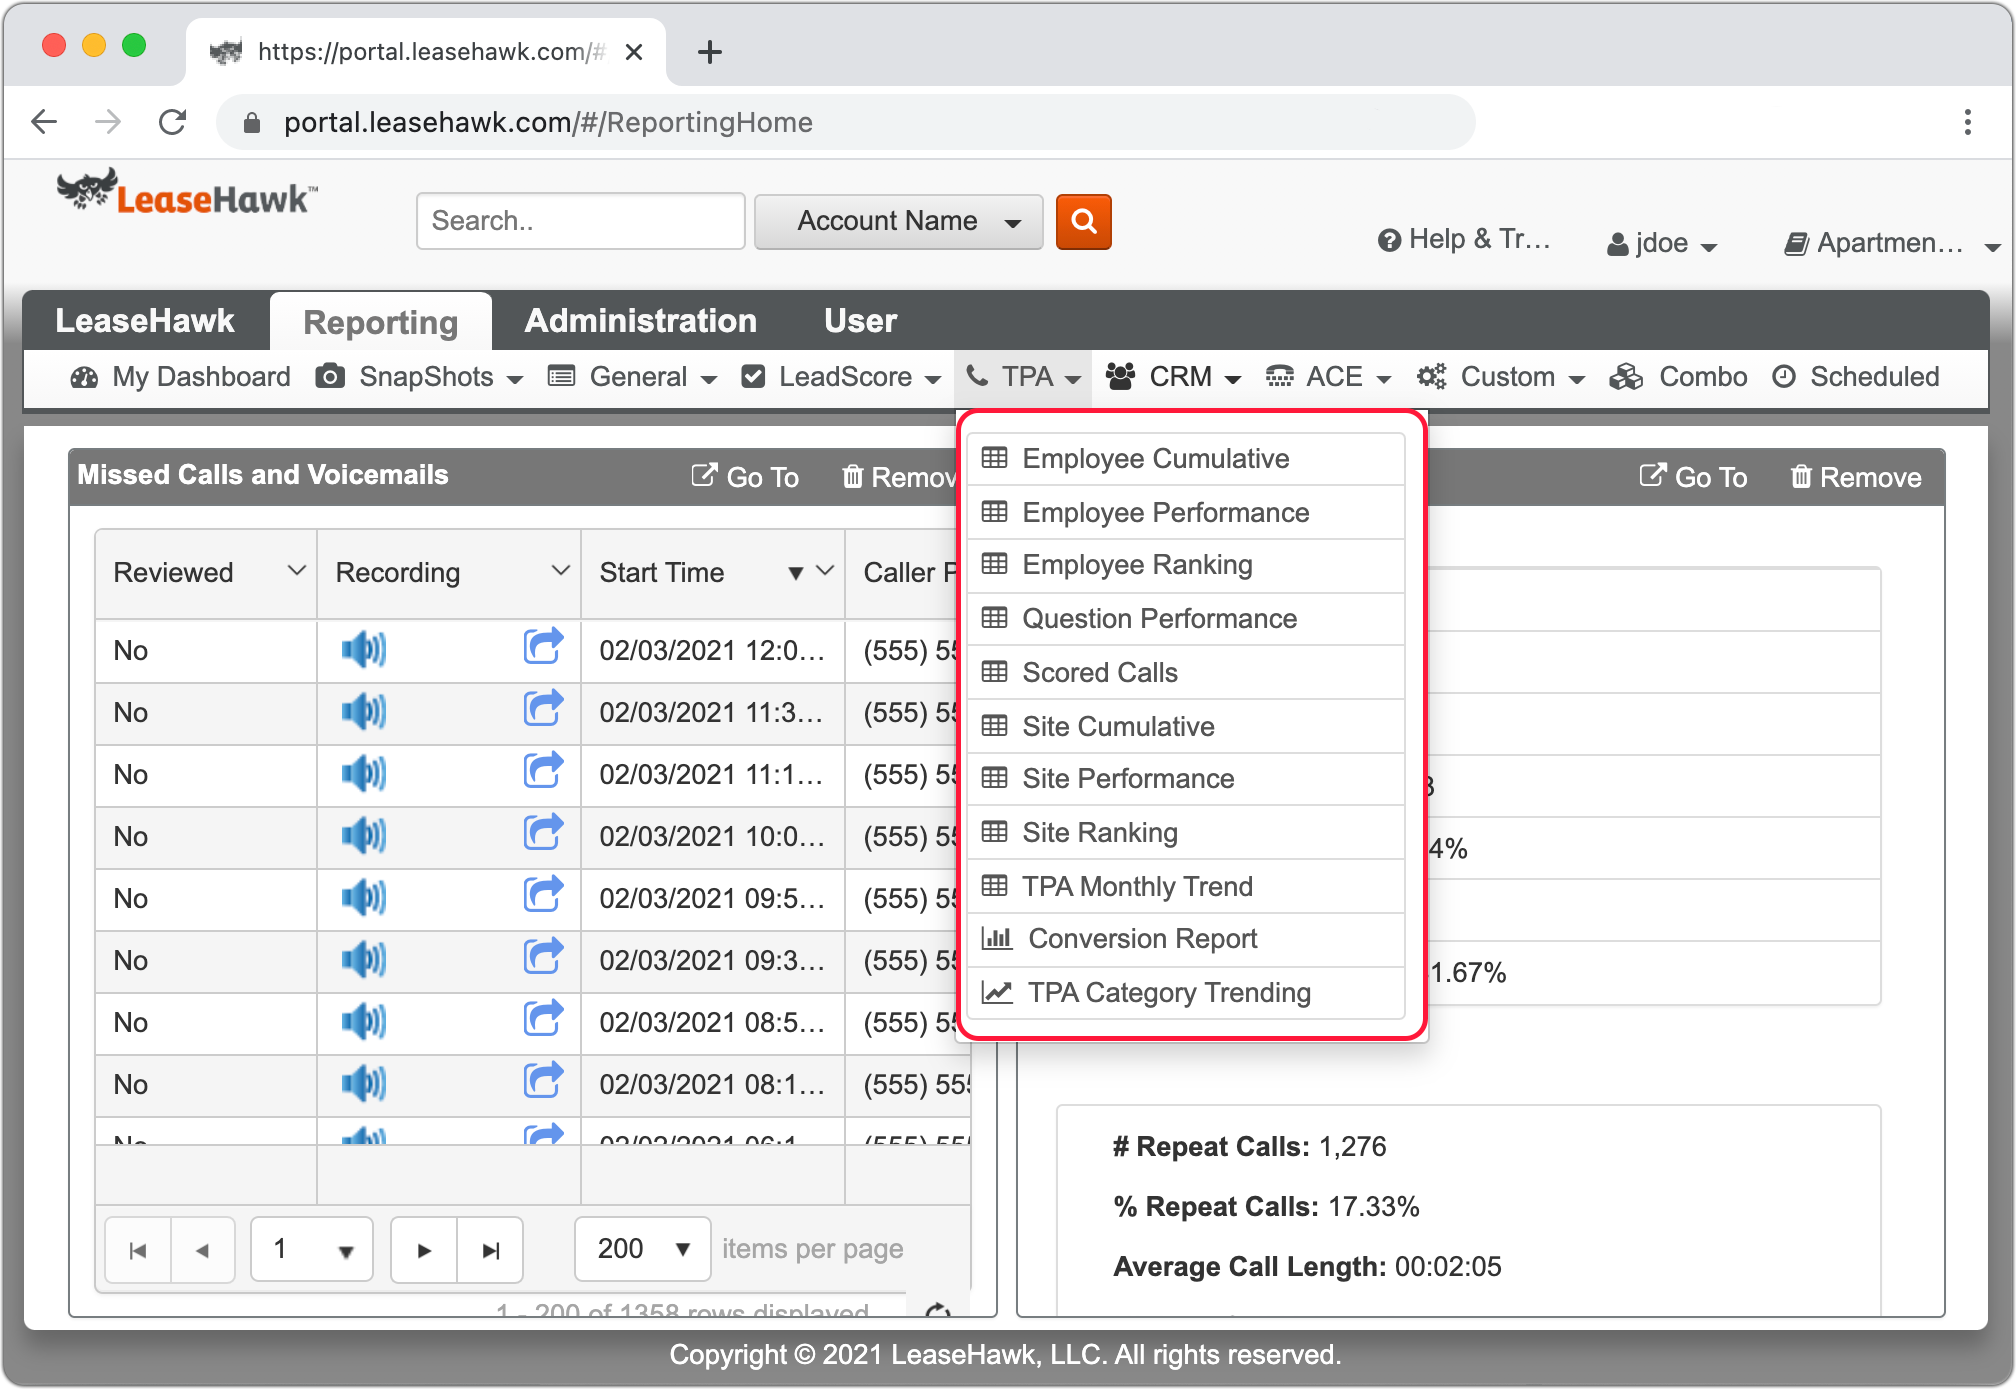Open the Start Time column menu chevron

pos(825,571)
